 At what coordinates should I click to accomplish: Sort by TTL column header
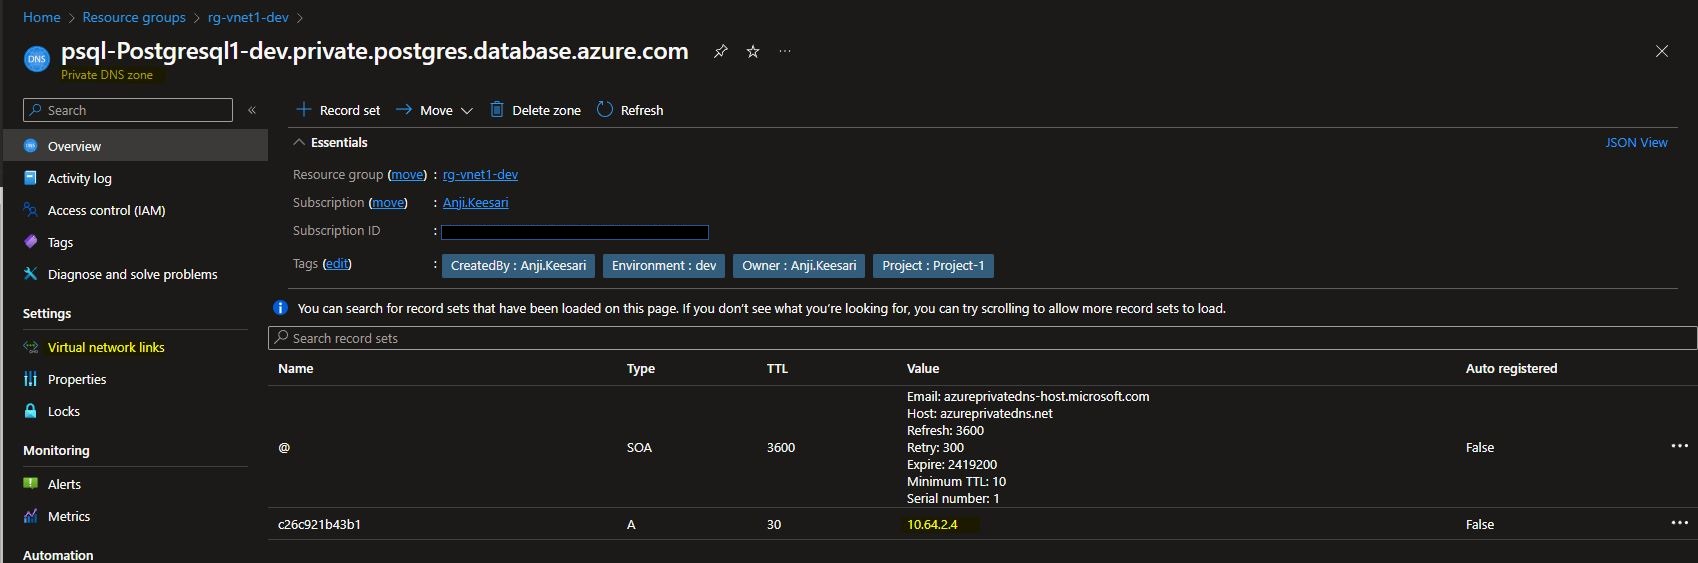[777, 368]
